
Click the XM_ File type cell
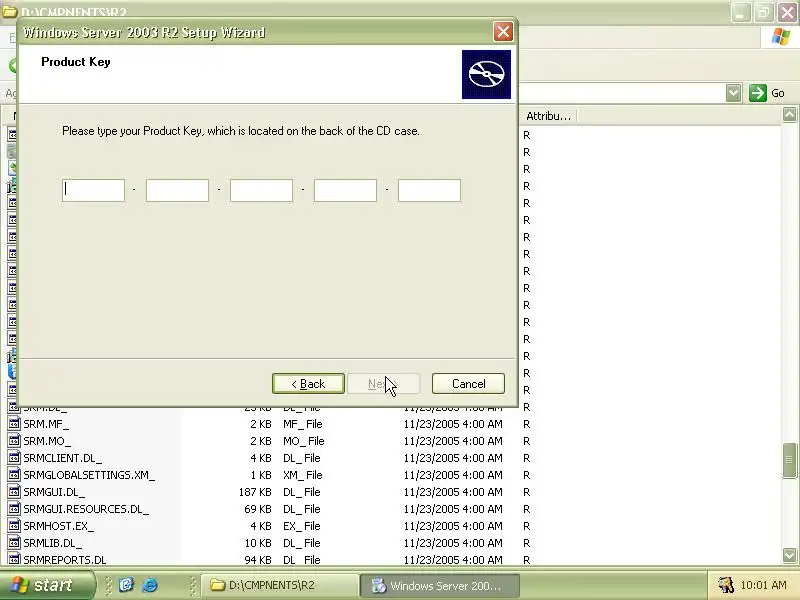pos(303,475)
